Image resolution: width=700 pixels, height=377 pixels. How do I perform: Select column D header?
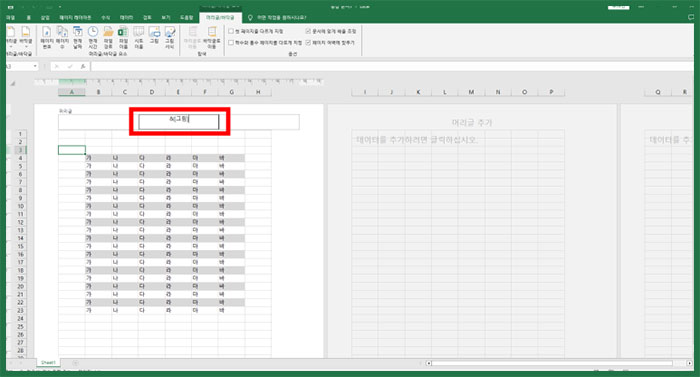tap(151, 92)
